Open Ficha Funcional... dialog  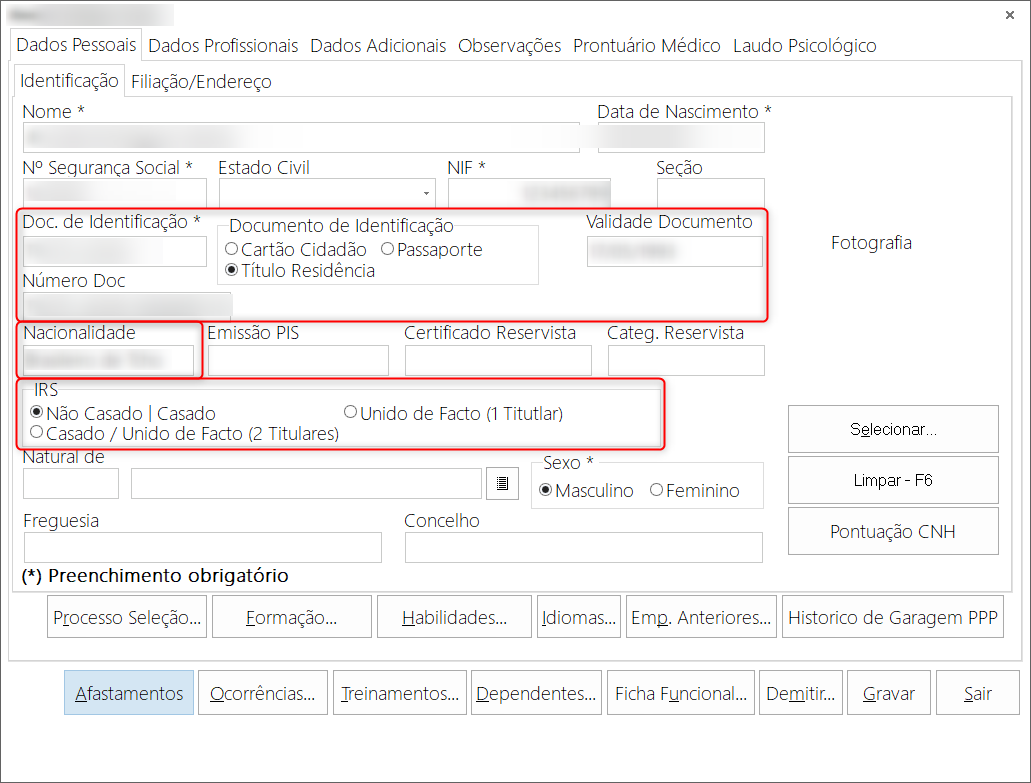[681, 693]
